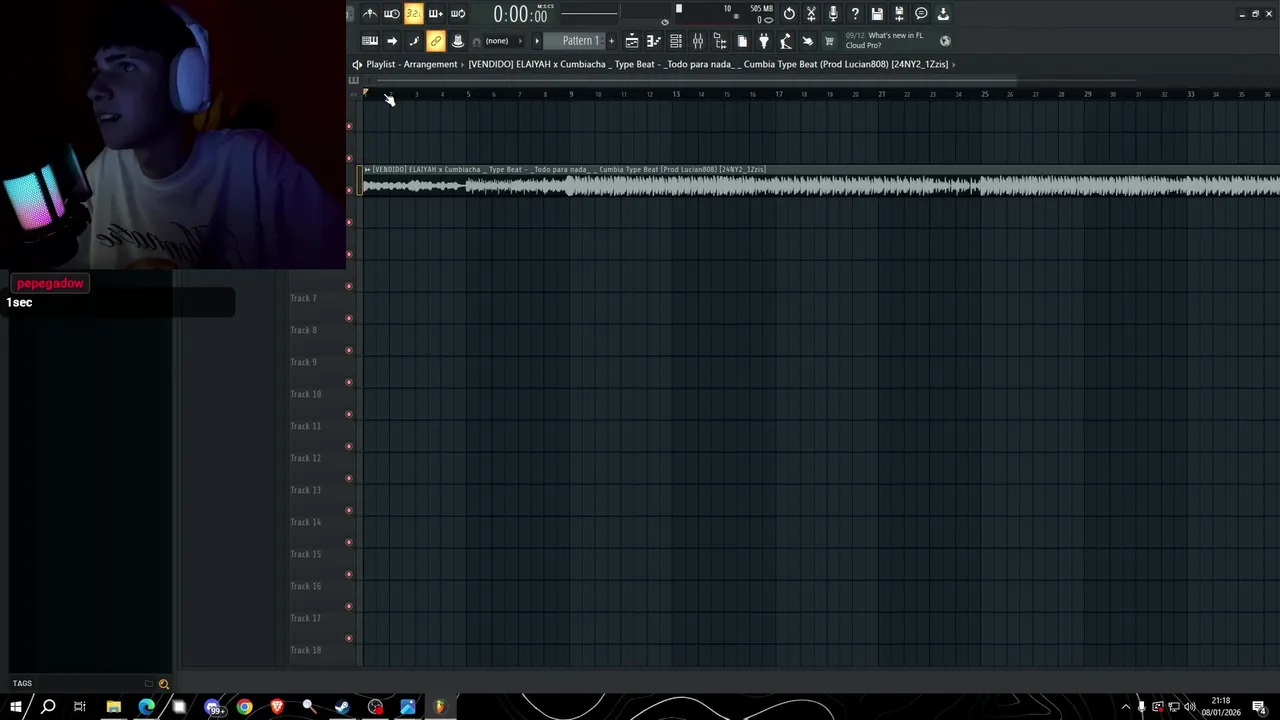This screenshot has height=720, width=1280.
Task: Open the chat bubble icon
Action: (921, 14)
